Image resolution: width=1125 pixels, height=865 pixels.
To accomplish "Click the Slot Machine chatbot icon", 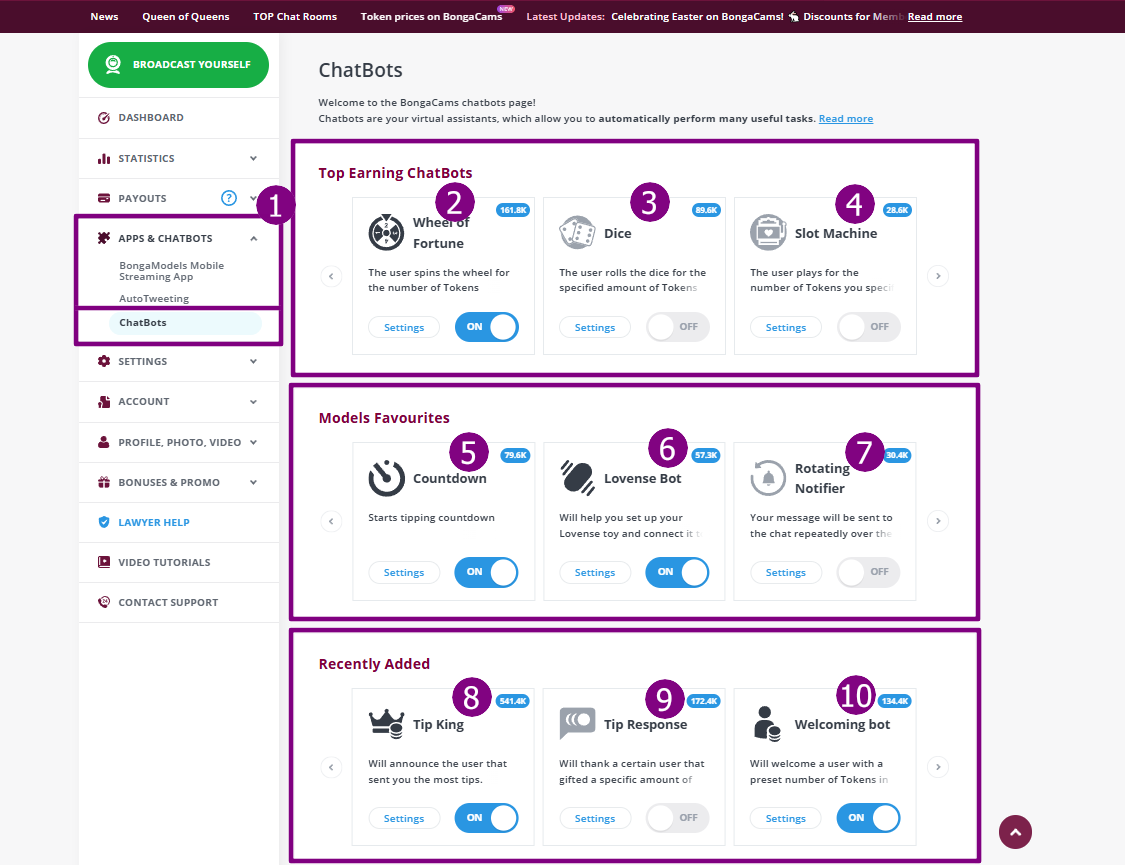I will tap(767, 232).
